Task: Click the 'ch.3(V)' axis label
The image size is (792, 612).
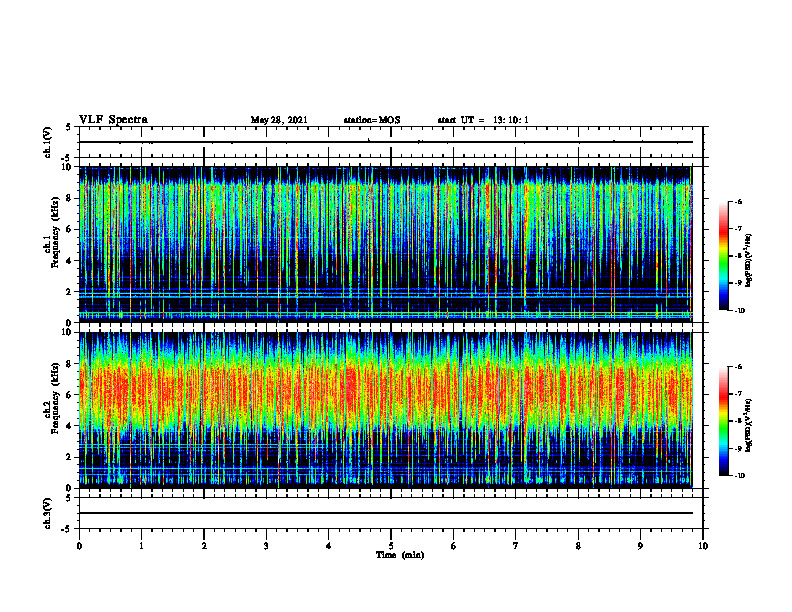Action: pyautogui.click(x=47, y=513)
